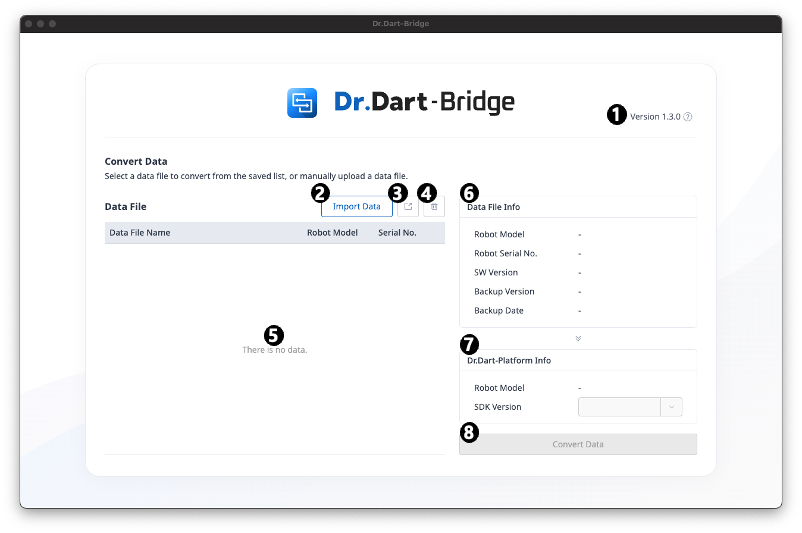Click the Dr.Dart-Bridge logo icon

[302, 103]
